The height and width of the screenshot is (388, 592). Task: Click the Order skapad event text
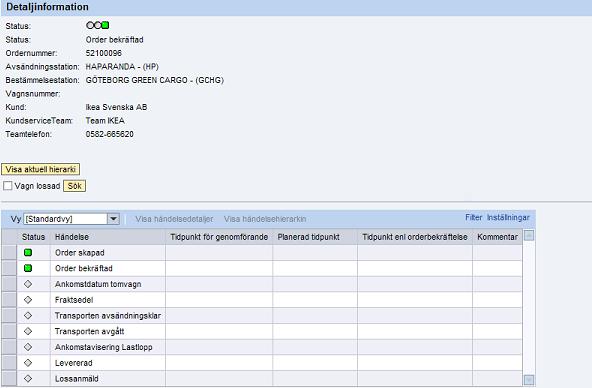[x=80, y=253]
